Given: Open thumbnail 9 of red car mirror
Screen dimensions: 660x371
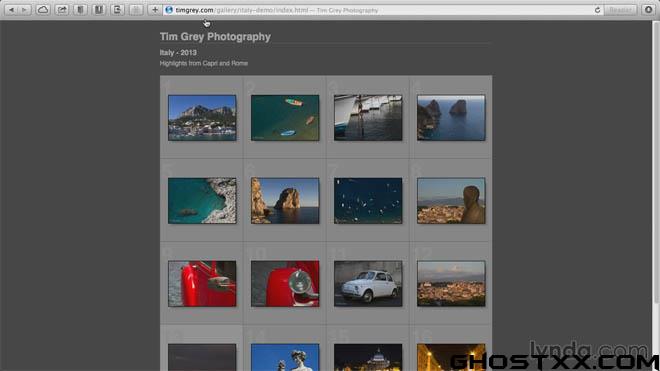Looking at the screenshot, I should tap(202, 283).
